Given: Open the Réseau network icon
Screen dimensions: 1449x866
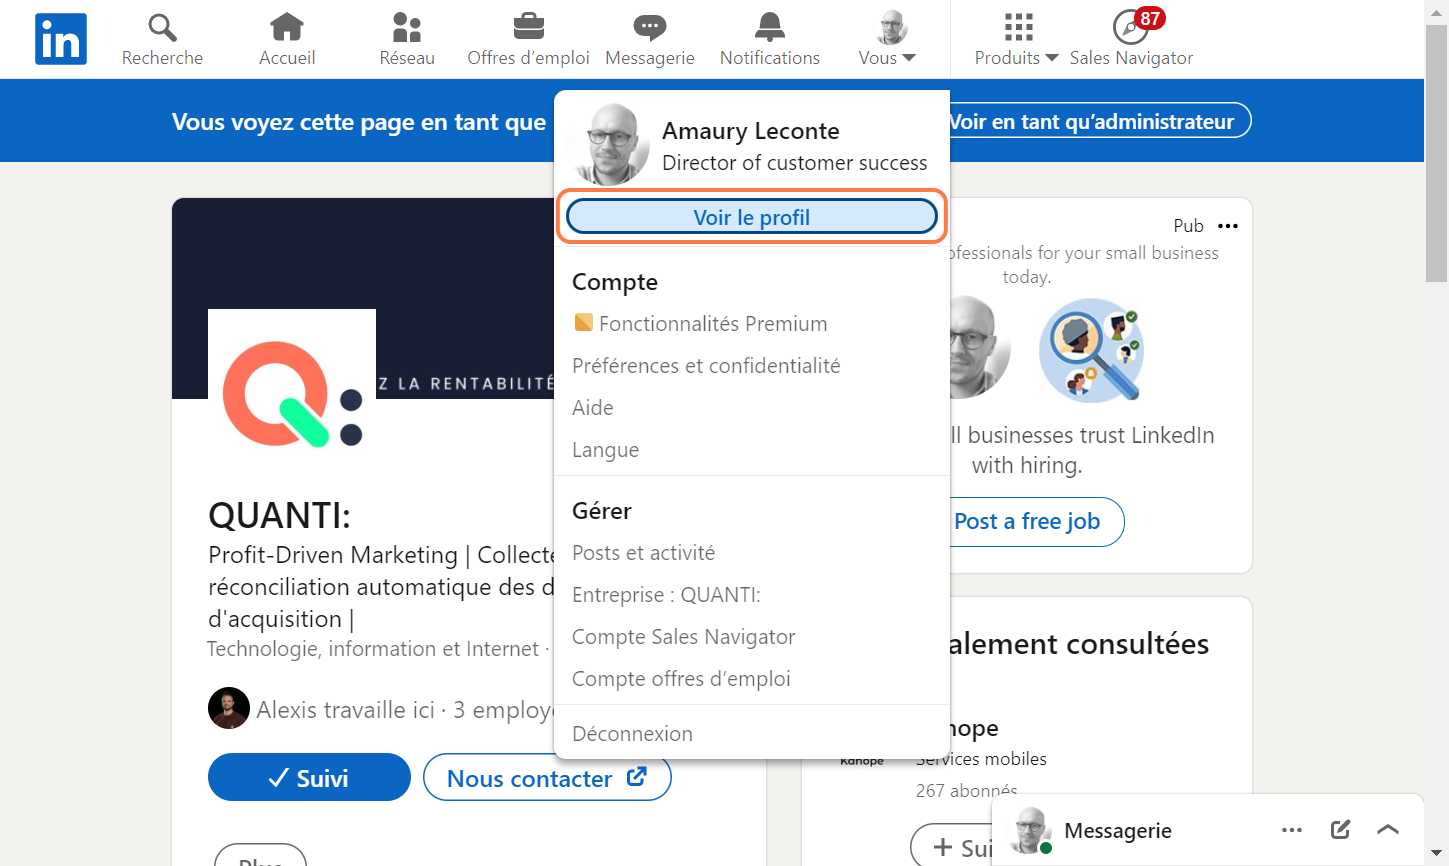Looking at the screenshot, I should coord(407,27).
